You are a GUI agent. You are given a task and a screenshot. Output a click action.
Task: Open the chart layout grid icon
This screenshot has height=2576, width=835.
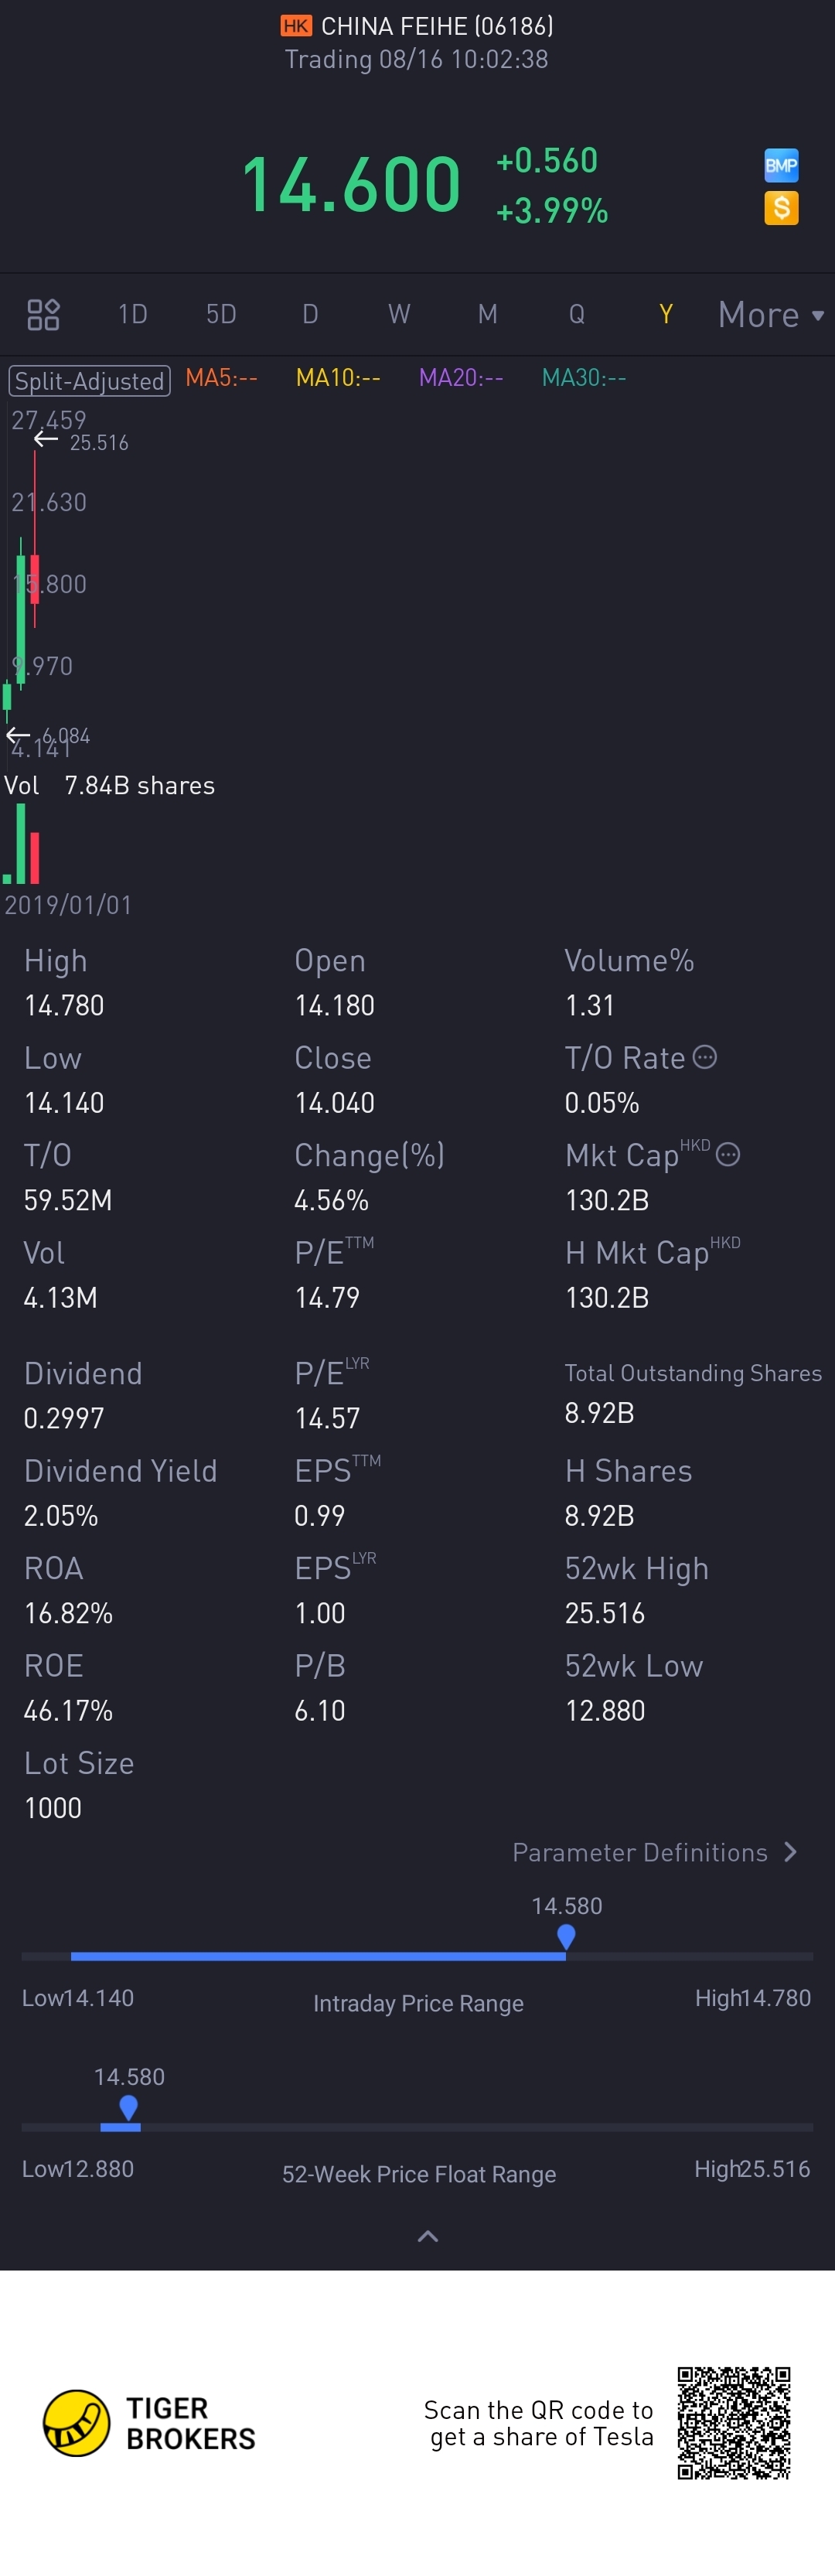pos(43,315)
